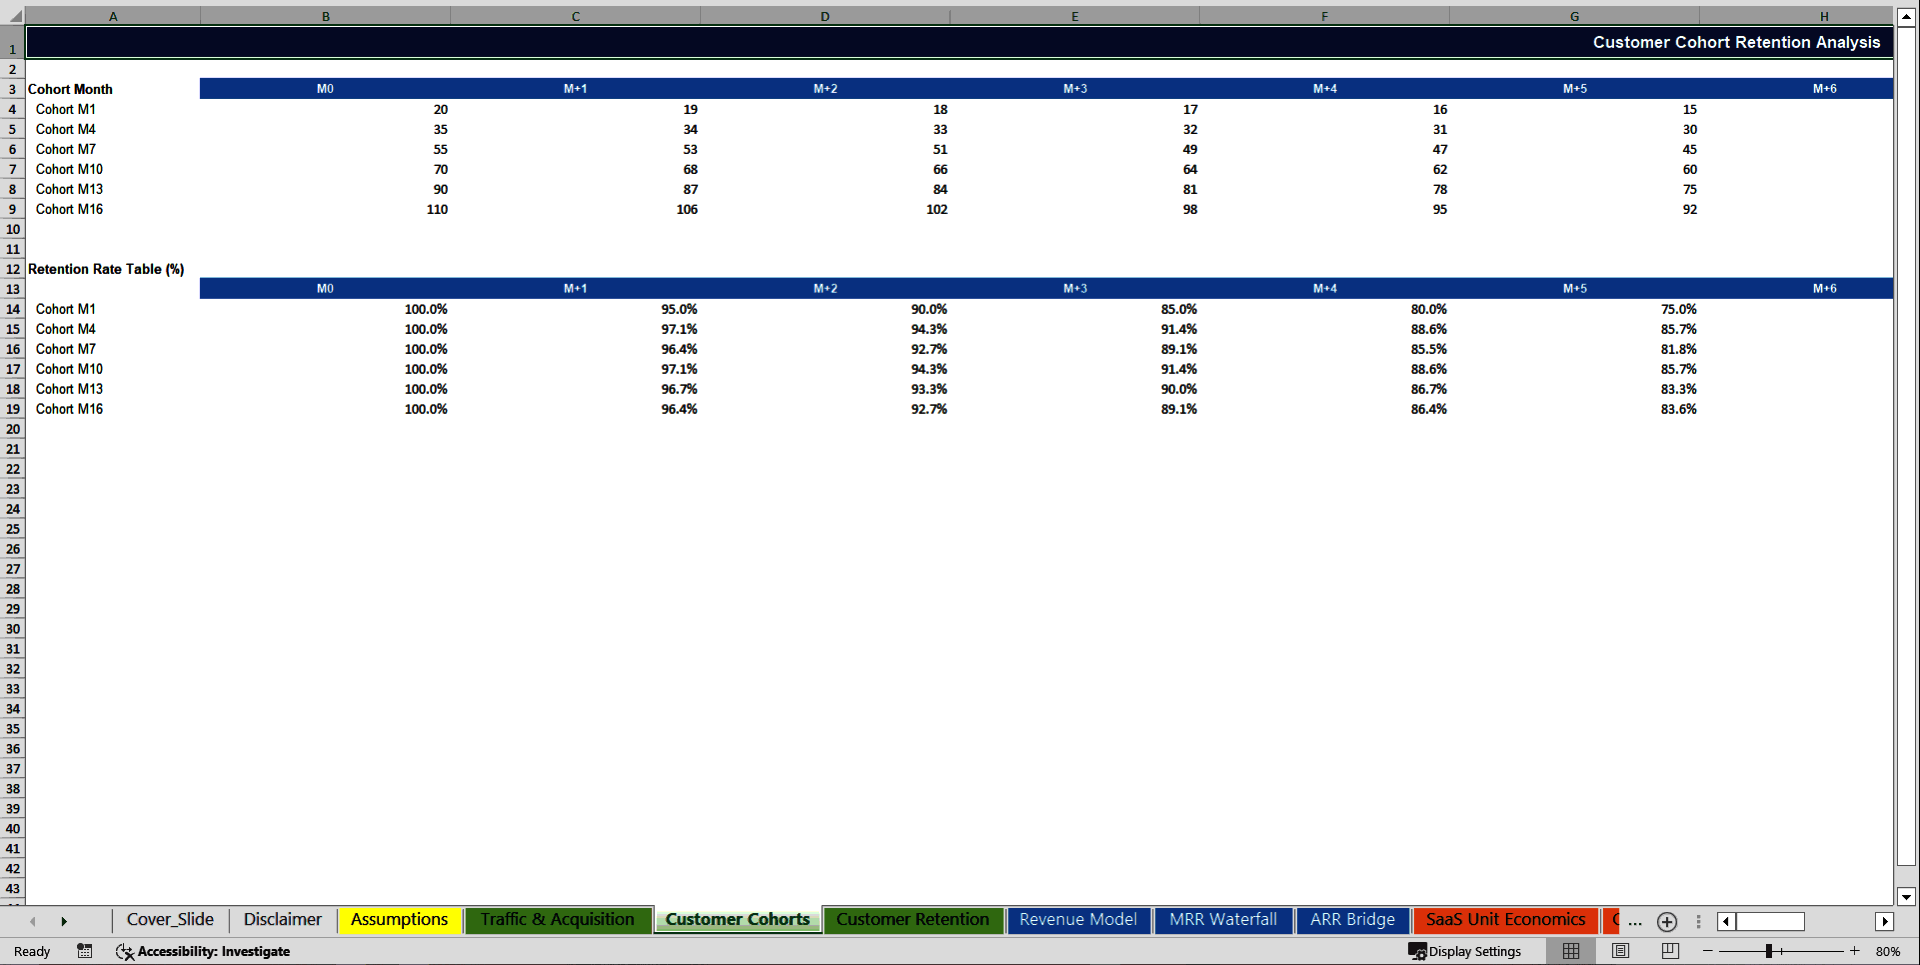Viewport: 1920px width, 965px height.
Task: Open Page Layout view
Action: pyautogui.click(x=1620, y=951)
